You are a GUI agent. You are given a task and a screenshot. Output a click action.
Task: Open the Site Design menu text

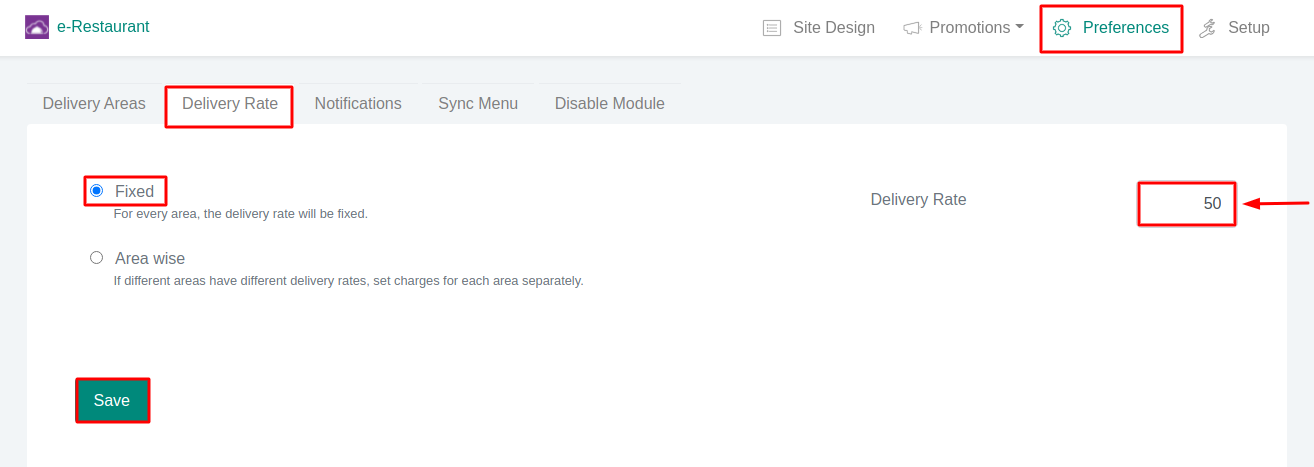(x=833, y=28)
